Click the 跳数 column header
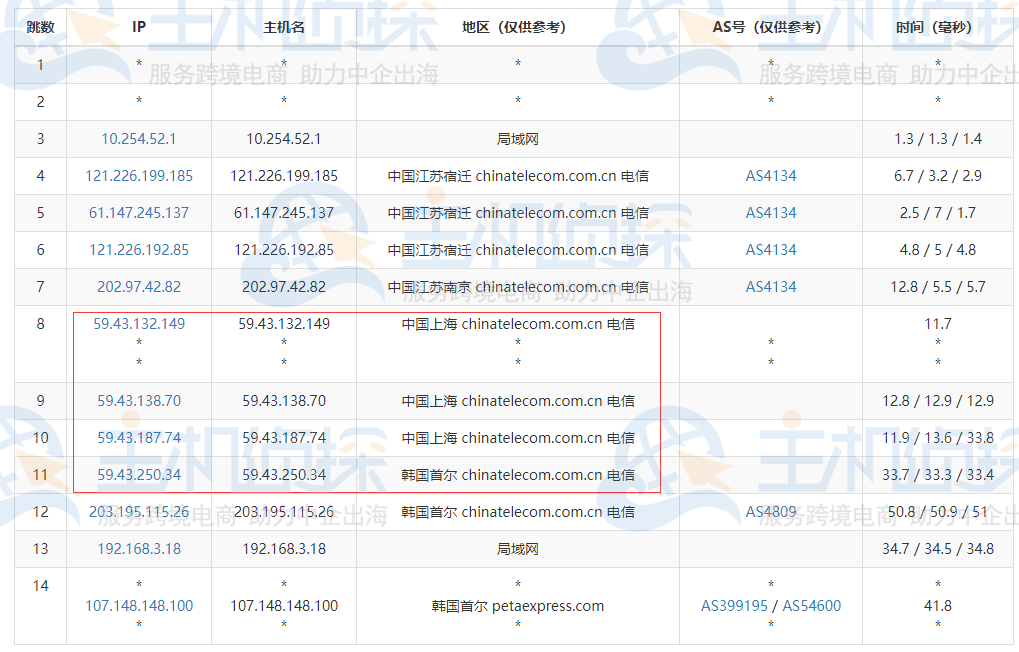Viewport: 1019px width, 652px height. click(x=38, y=27)
